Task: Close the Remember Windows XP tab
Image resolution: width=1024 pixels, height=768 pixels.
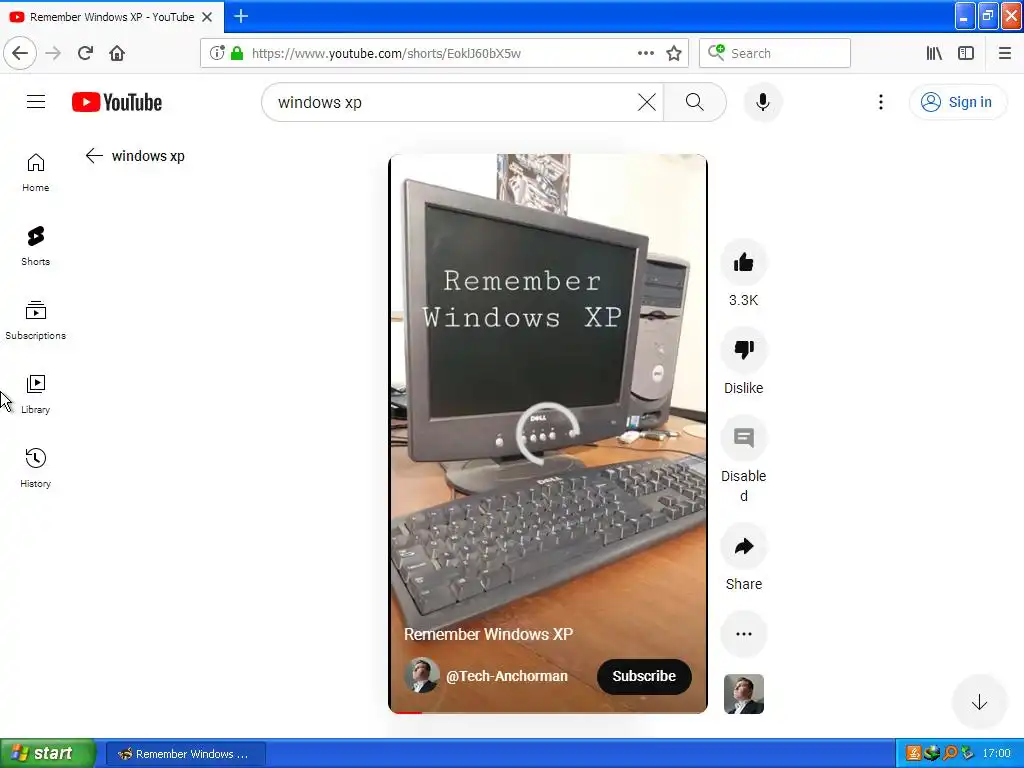Action: [x=207, y=17]
